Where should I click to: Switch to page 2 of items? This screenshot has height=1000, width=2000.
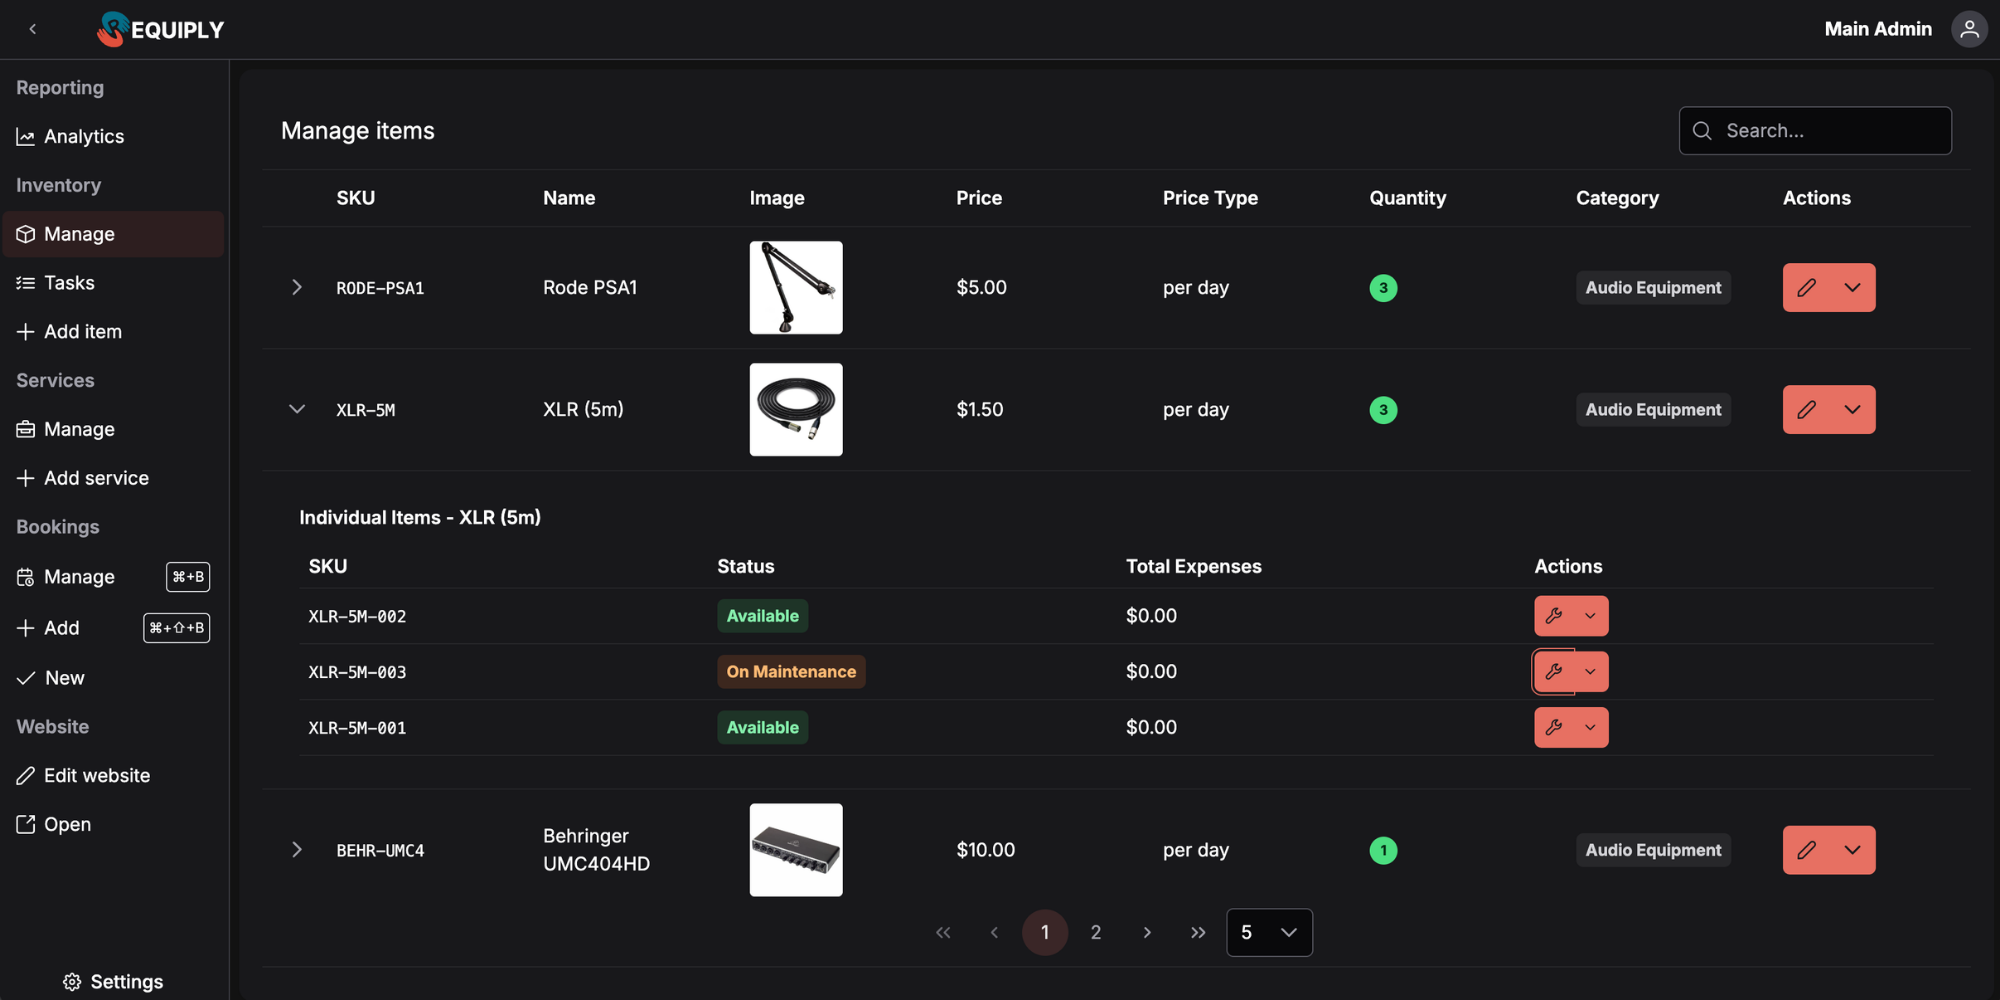[x=1095, y=932]
